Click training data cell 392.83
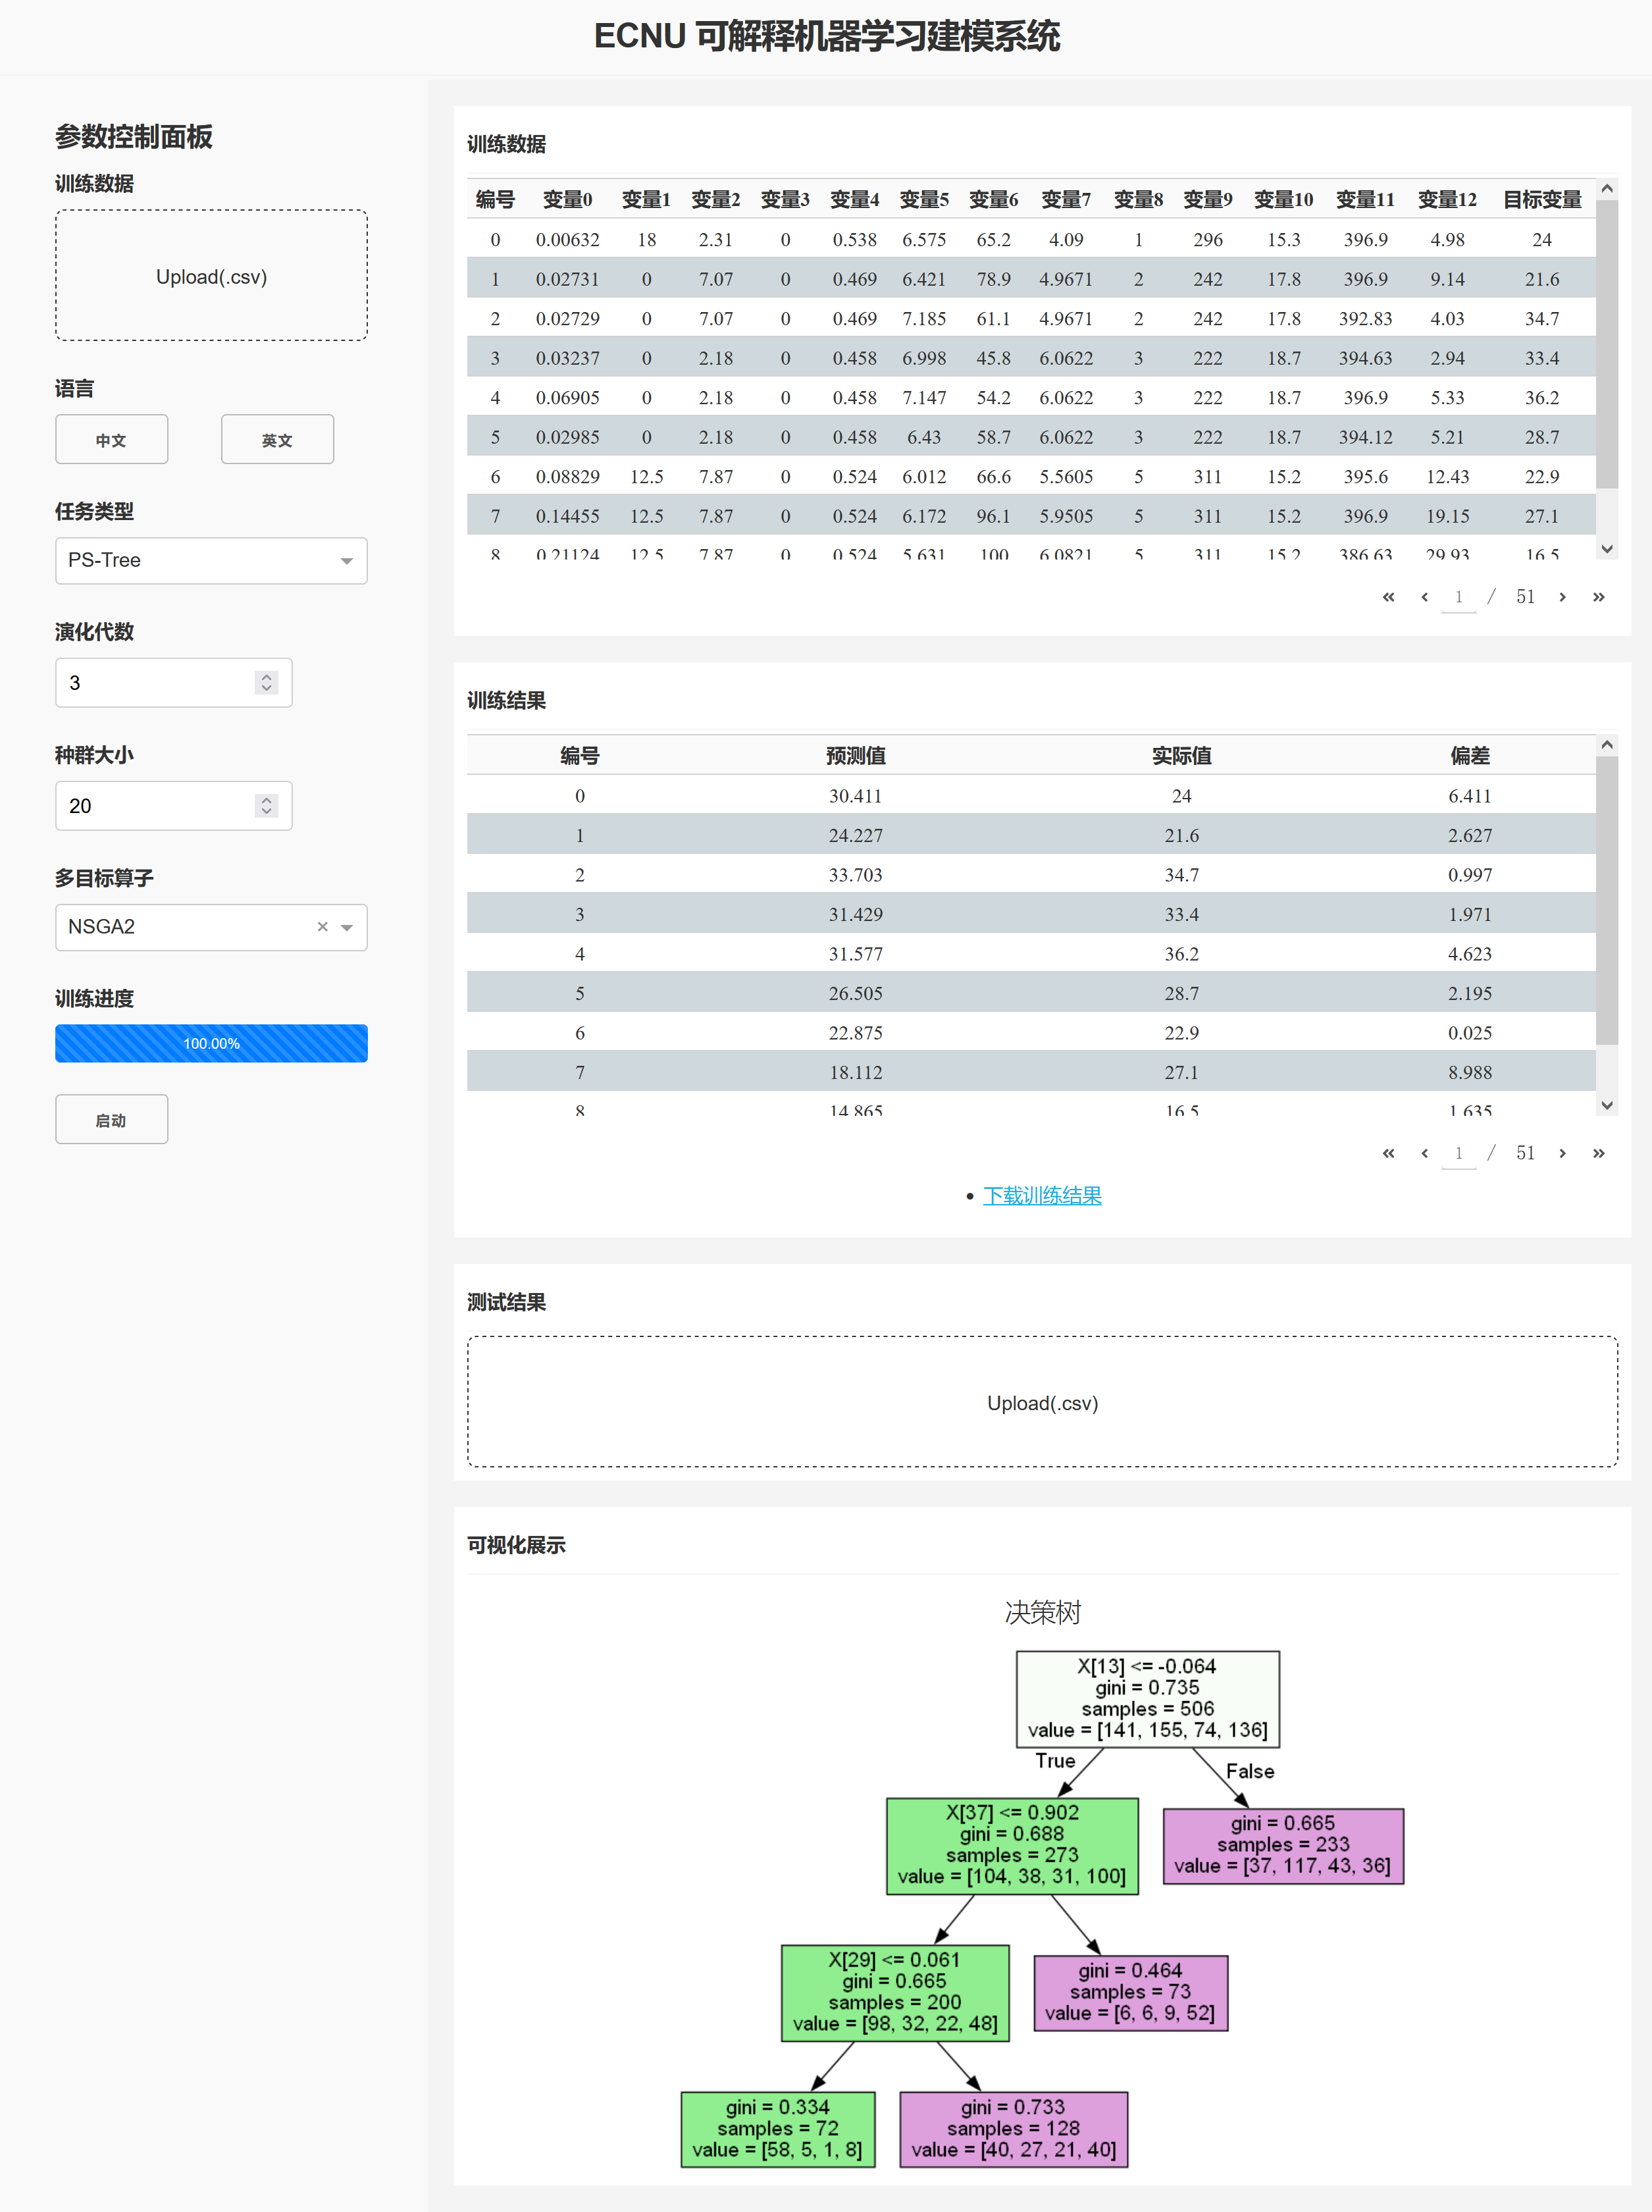1652x2212 pixels. 1365,319
